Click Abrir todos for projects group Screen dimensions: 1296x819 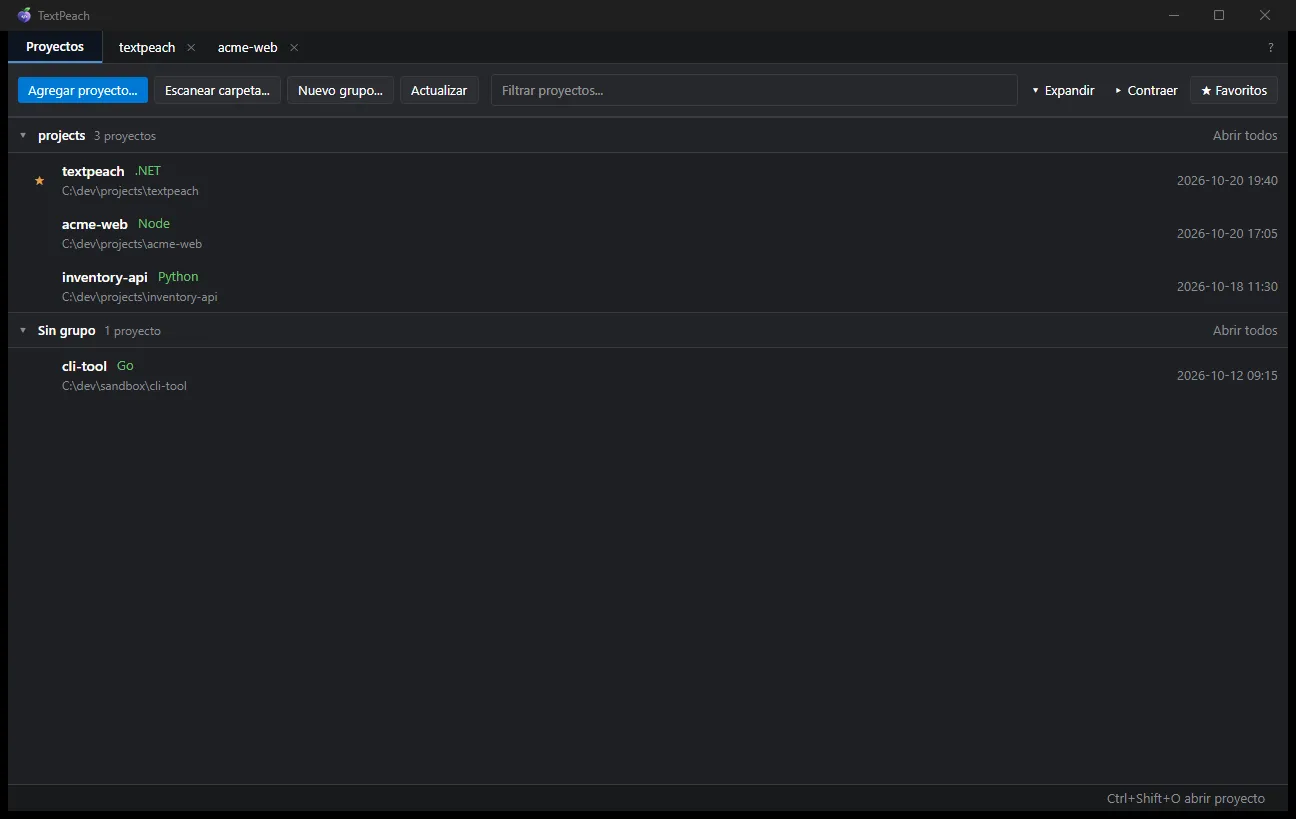coord(1245,136)
